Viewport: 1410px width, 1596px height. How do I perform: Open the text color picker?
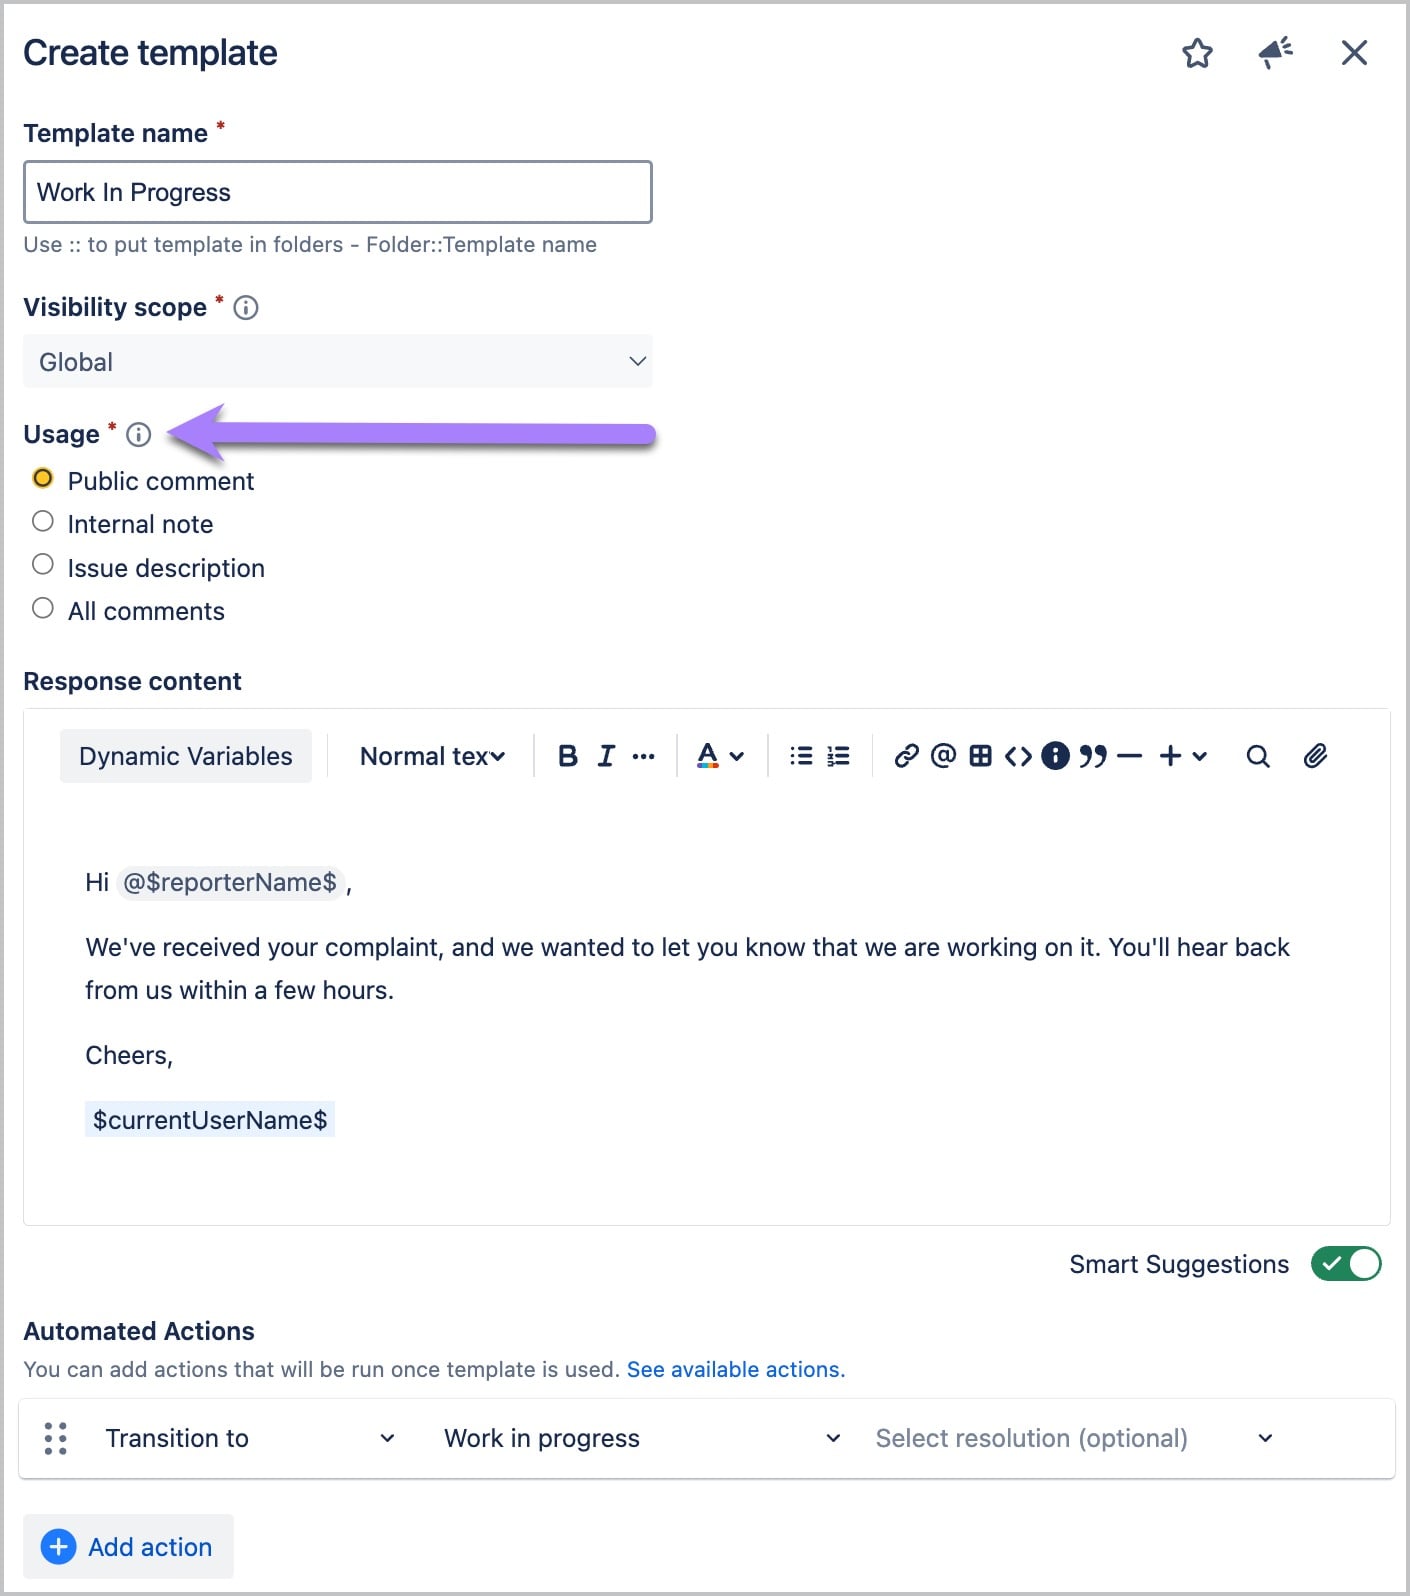click(720, 756)
